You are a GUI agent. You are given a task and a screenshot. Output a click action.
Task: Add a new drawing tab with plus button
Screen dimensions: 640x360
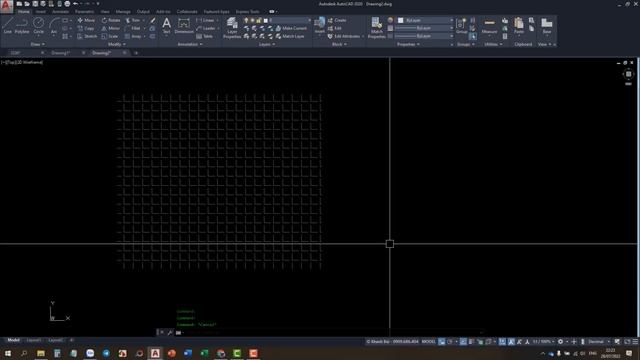pos(136,53)
